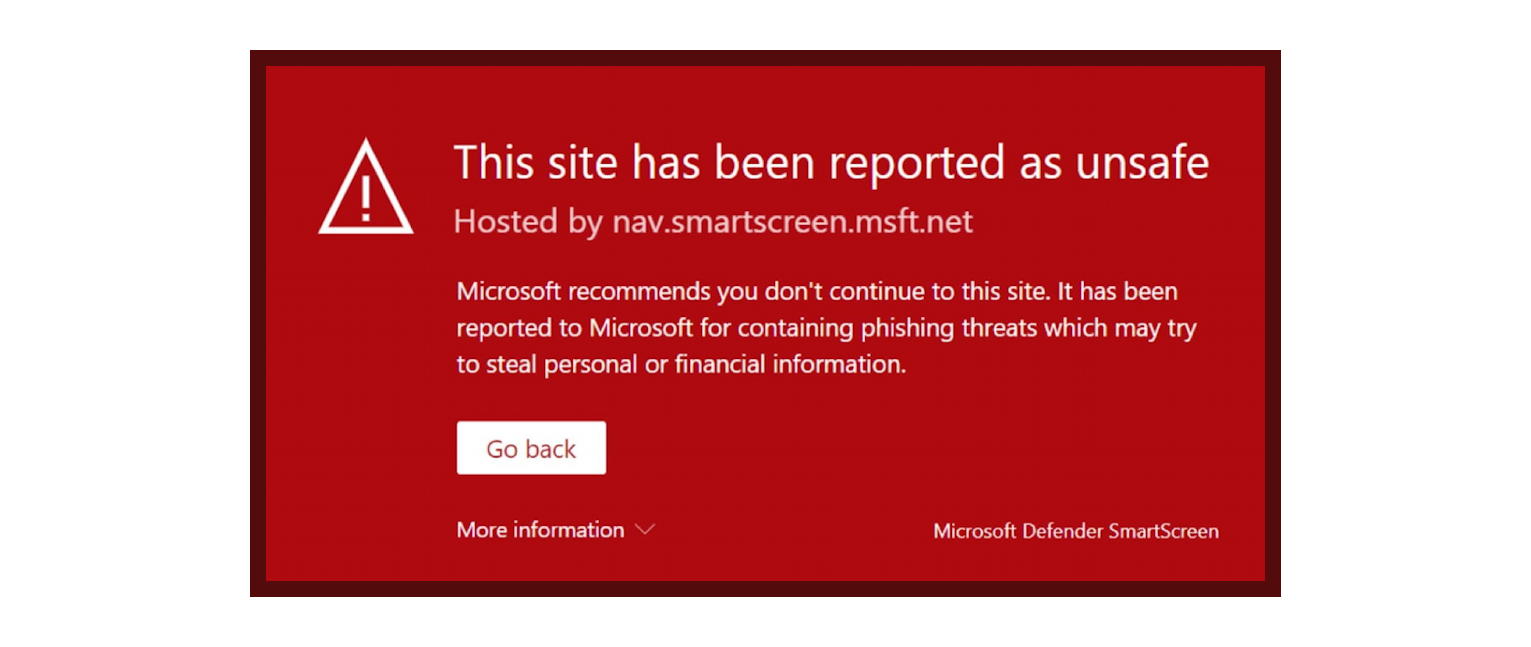Select Go back to leave the site
The width and height of the screenshot is (1531, 647).
coord(531,448)
